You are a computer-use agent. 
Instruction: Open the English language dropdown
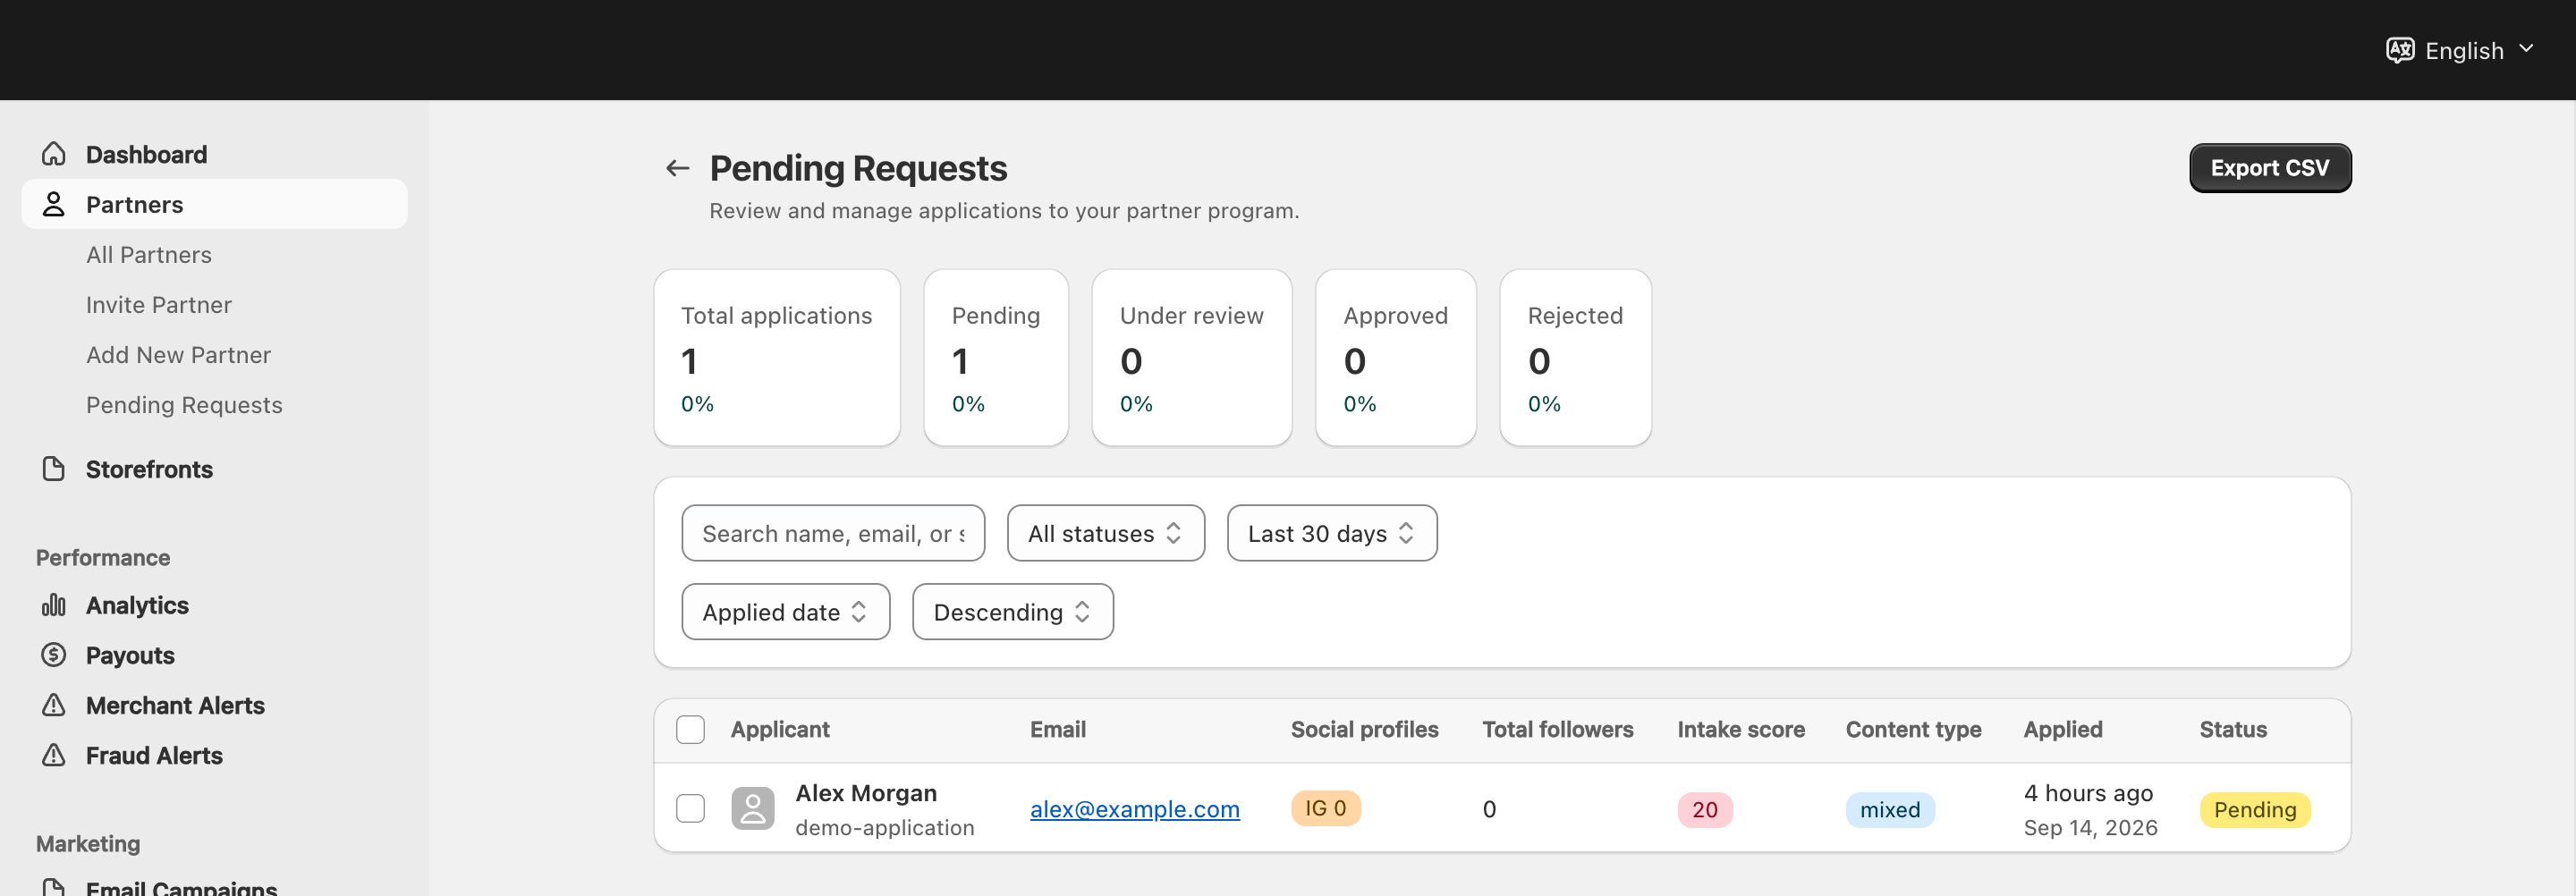point(2461,50)
